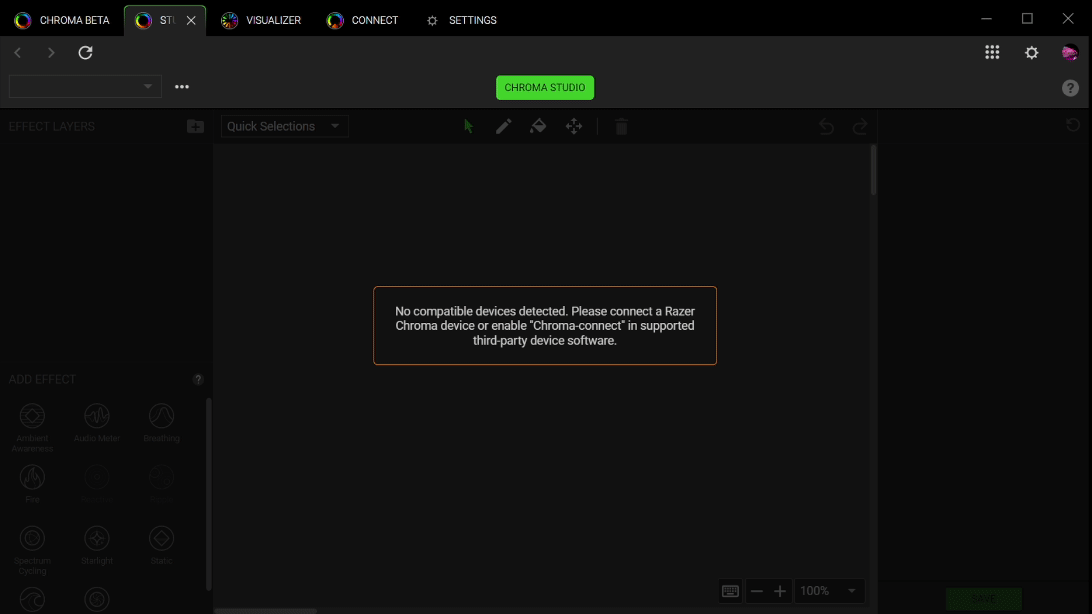
Task: Click the Add Effect heading
Action: tap(42, 379)
